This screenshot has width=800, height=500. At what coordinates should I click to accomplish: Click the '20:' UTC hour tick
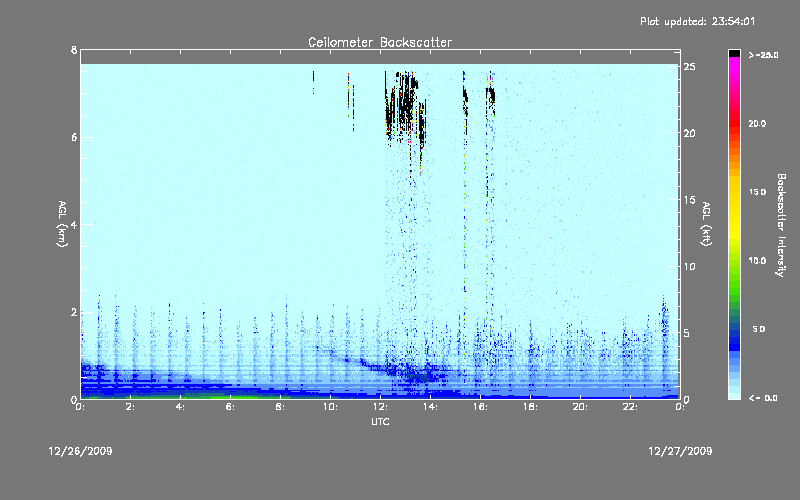click(580, 407)
